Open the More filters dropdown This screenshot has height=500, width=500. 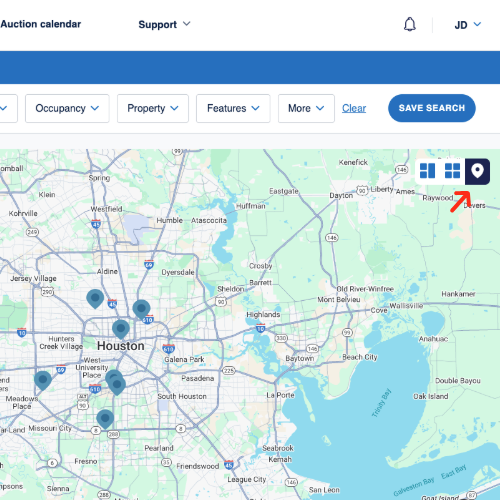pos(306,108)
